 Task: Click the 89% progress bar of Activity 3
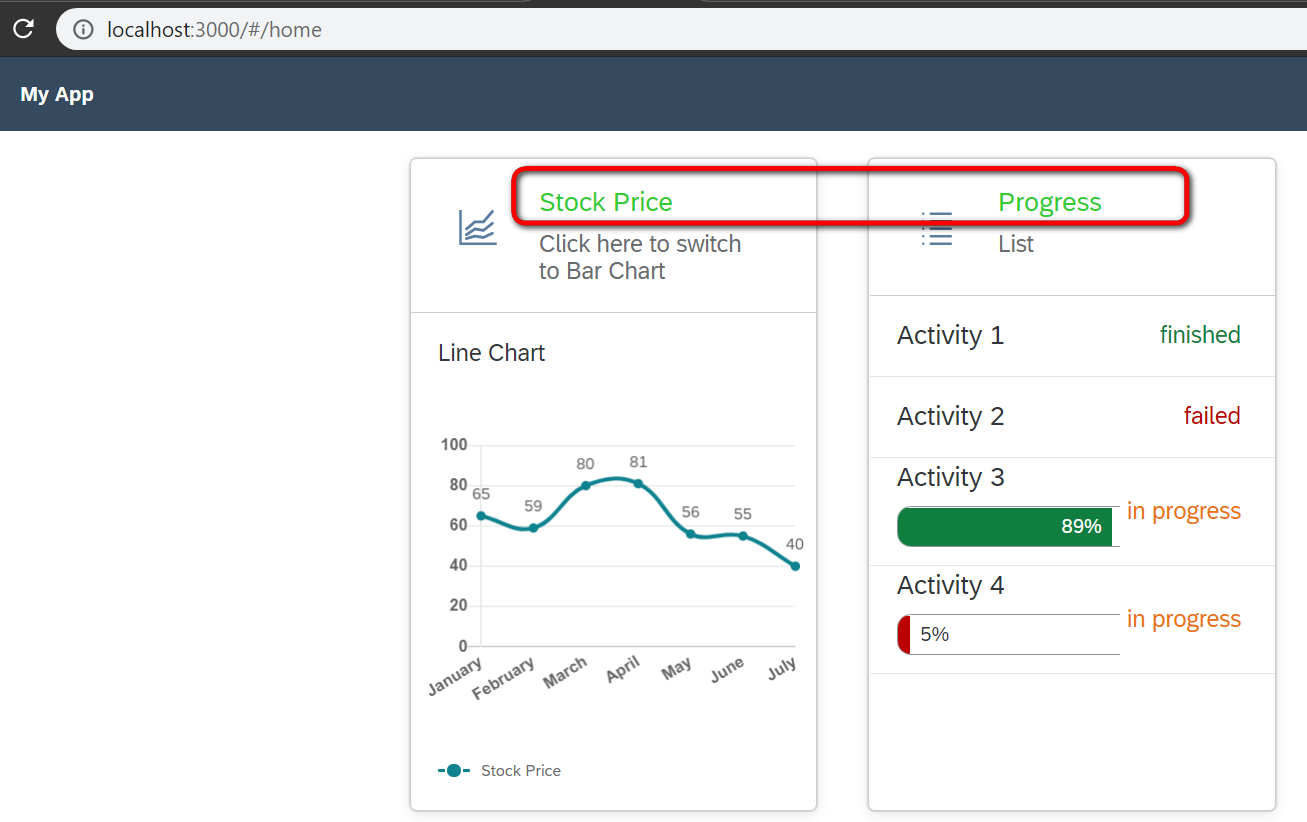pyautogui.click(x=1005, y=526)
